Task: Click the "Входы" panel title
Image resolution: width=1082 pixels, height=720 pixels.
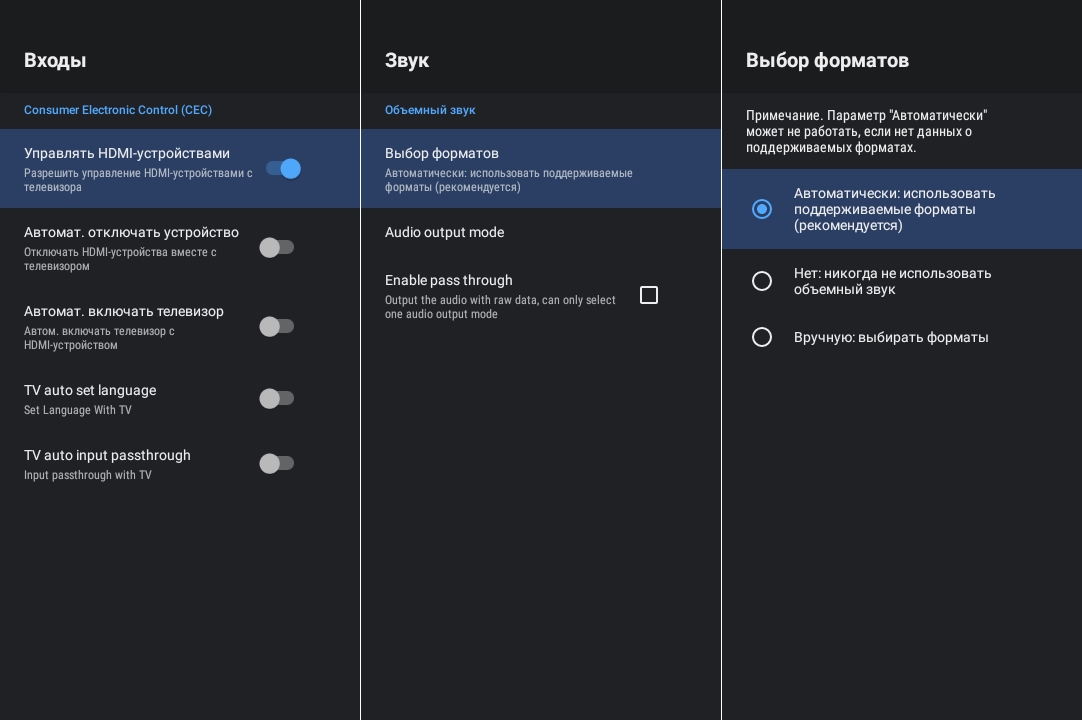Action: click(55, 61)
